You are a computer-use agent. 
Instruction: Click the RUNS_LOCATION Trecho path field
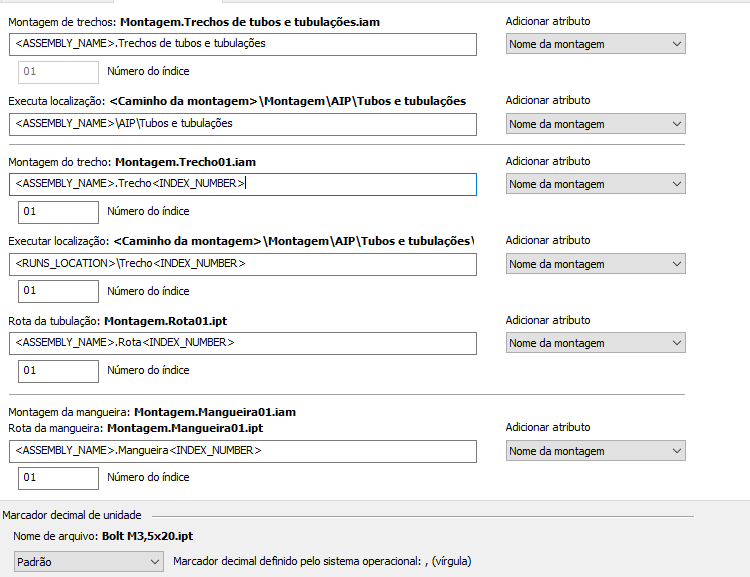click(x=244, y=264)
